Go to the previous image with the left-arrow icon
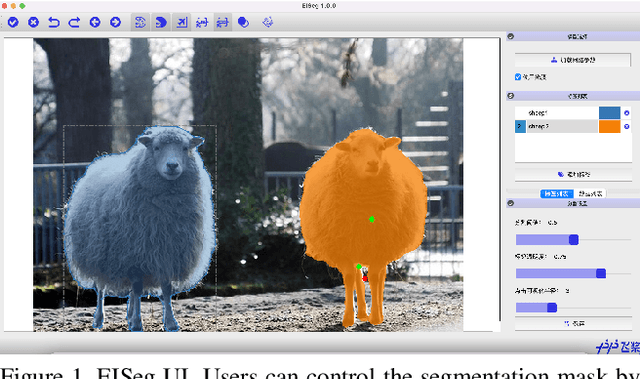 pos(95,22)
